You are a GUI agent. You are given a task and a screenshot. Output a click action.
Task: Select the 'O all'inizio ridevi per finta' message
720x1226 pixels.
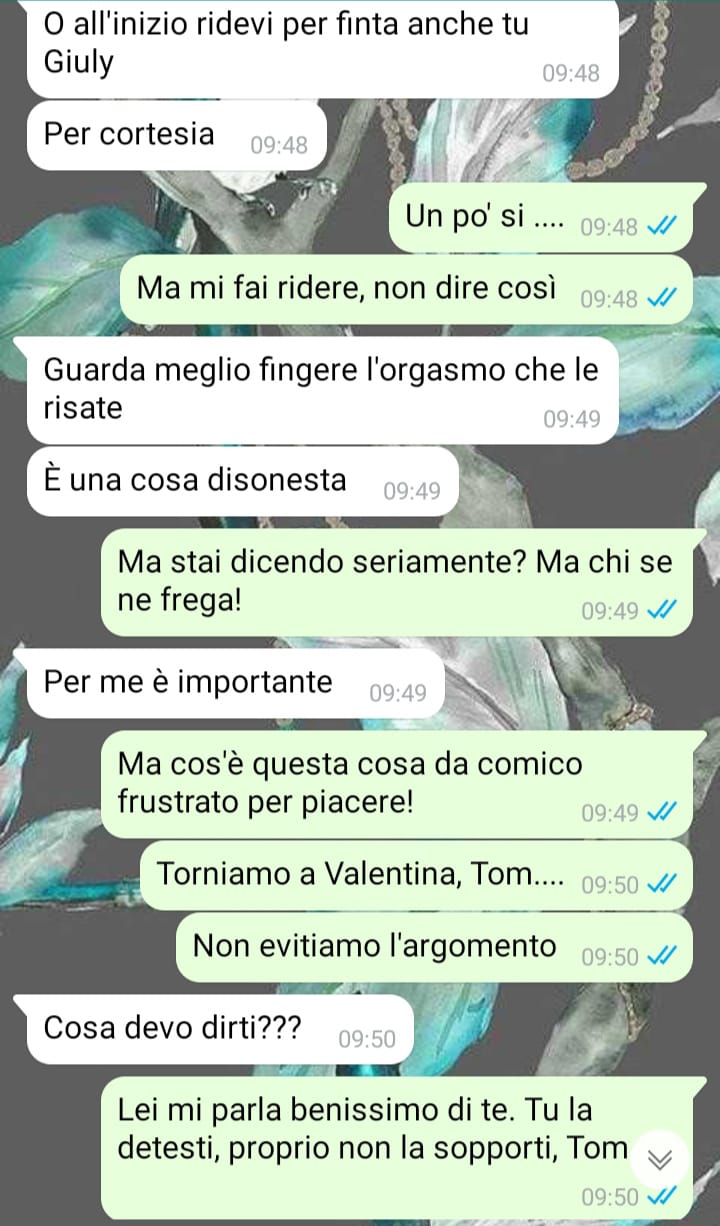pyautogui.click(x=323, y=46)
